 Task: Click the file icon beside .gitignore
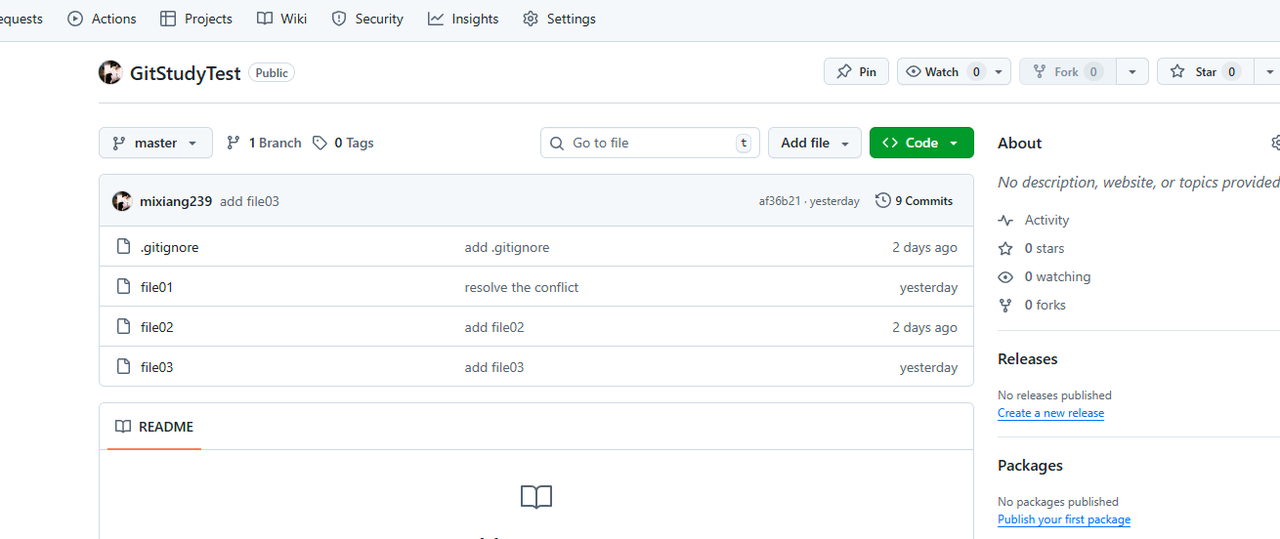click(124, 247)
